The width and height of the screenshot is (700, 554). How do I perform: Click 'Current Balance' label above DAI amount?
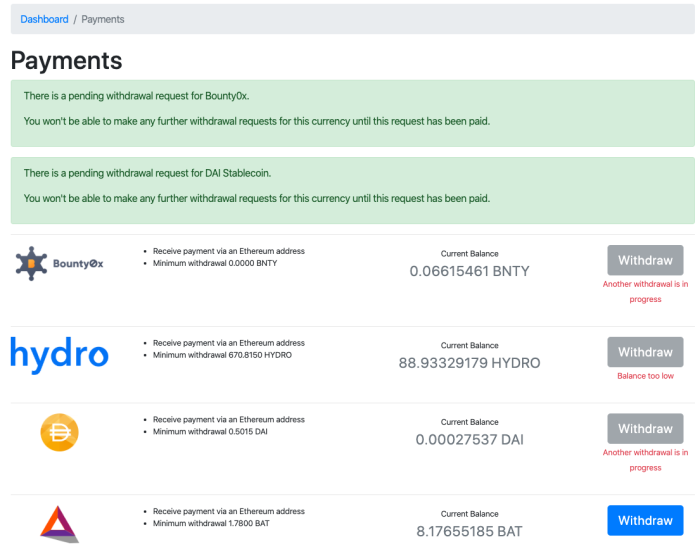pos(469,422)
